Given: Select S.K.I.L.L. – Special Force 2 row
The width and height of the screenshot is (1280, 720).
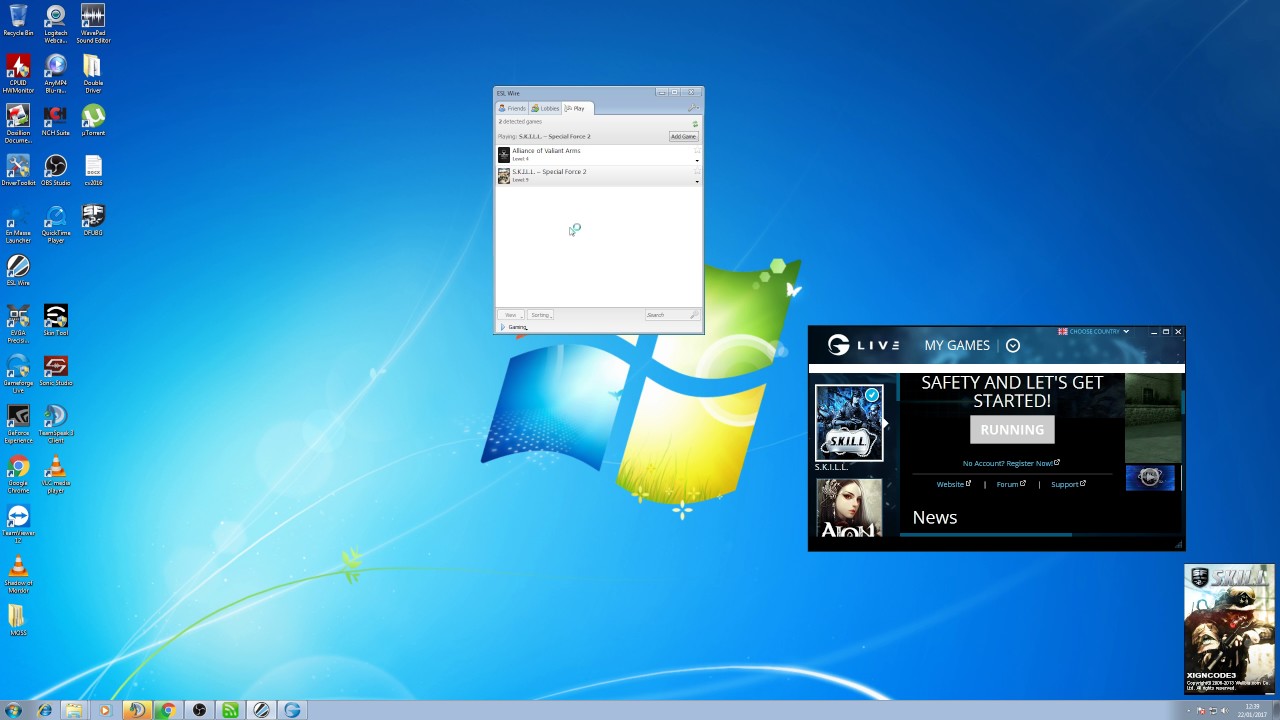Looking at the screenshot, I should (598, 176).
